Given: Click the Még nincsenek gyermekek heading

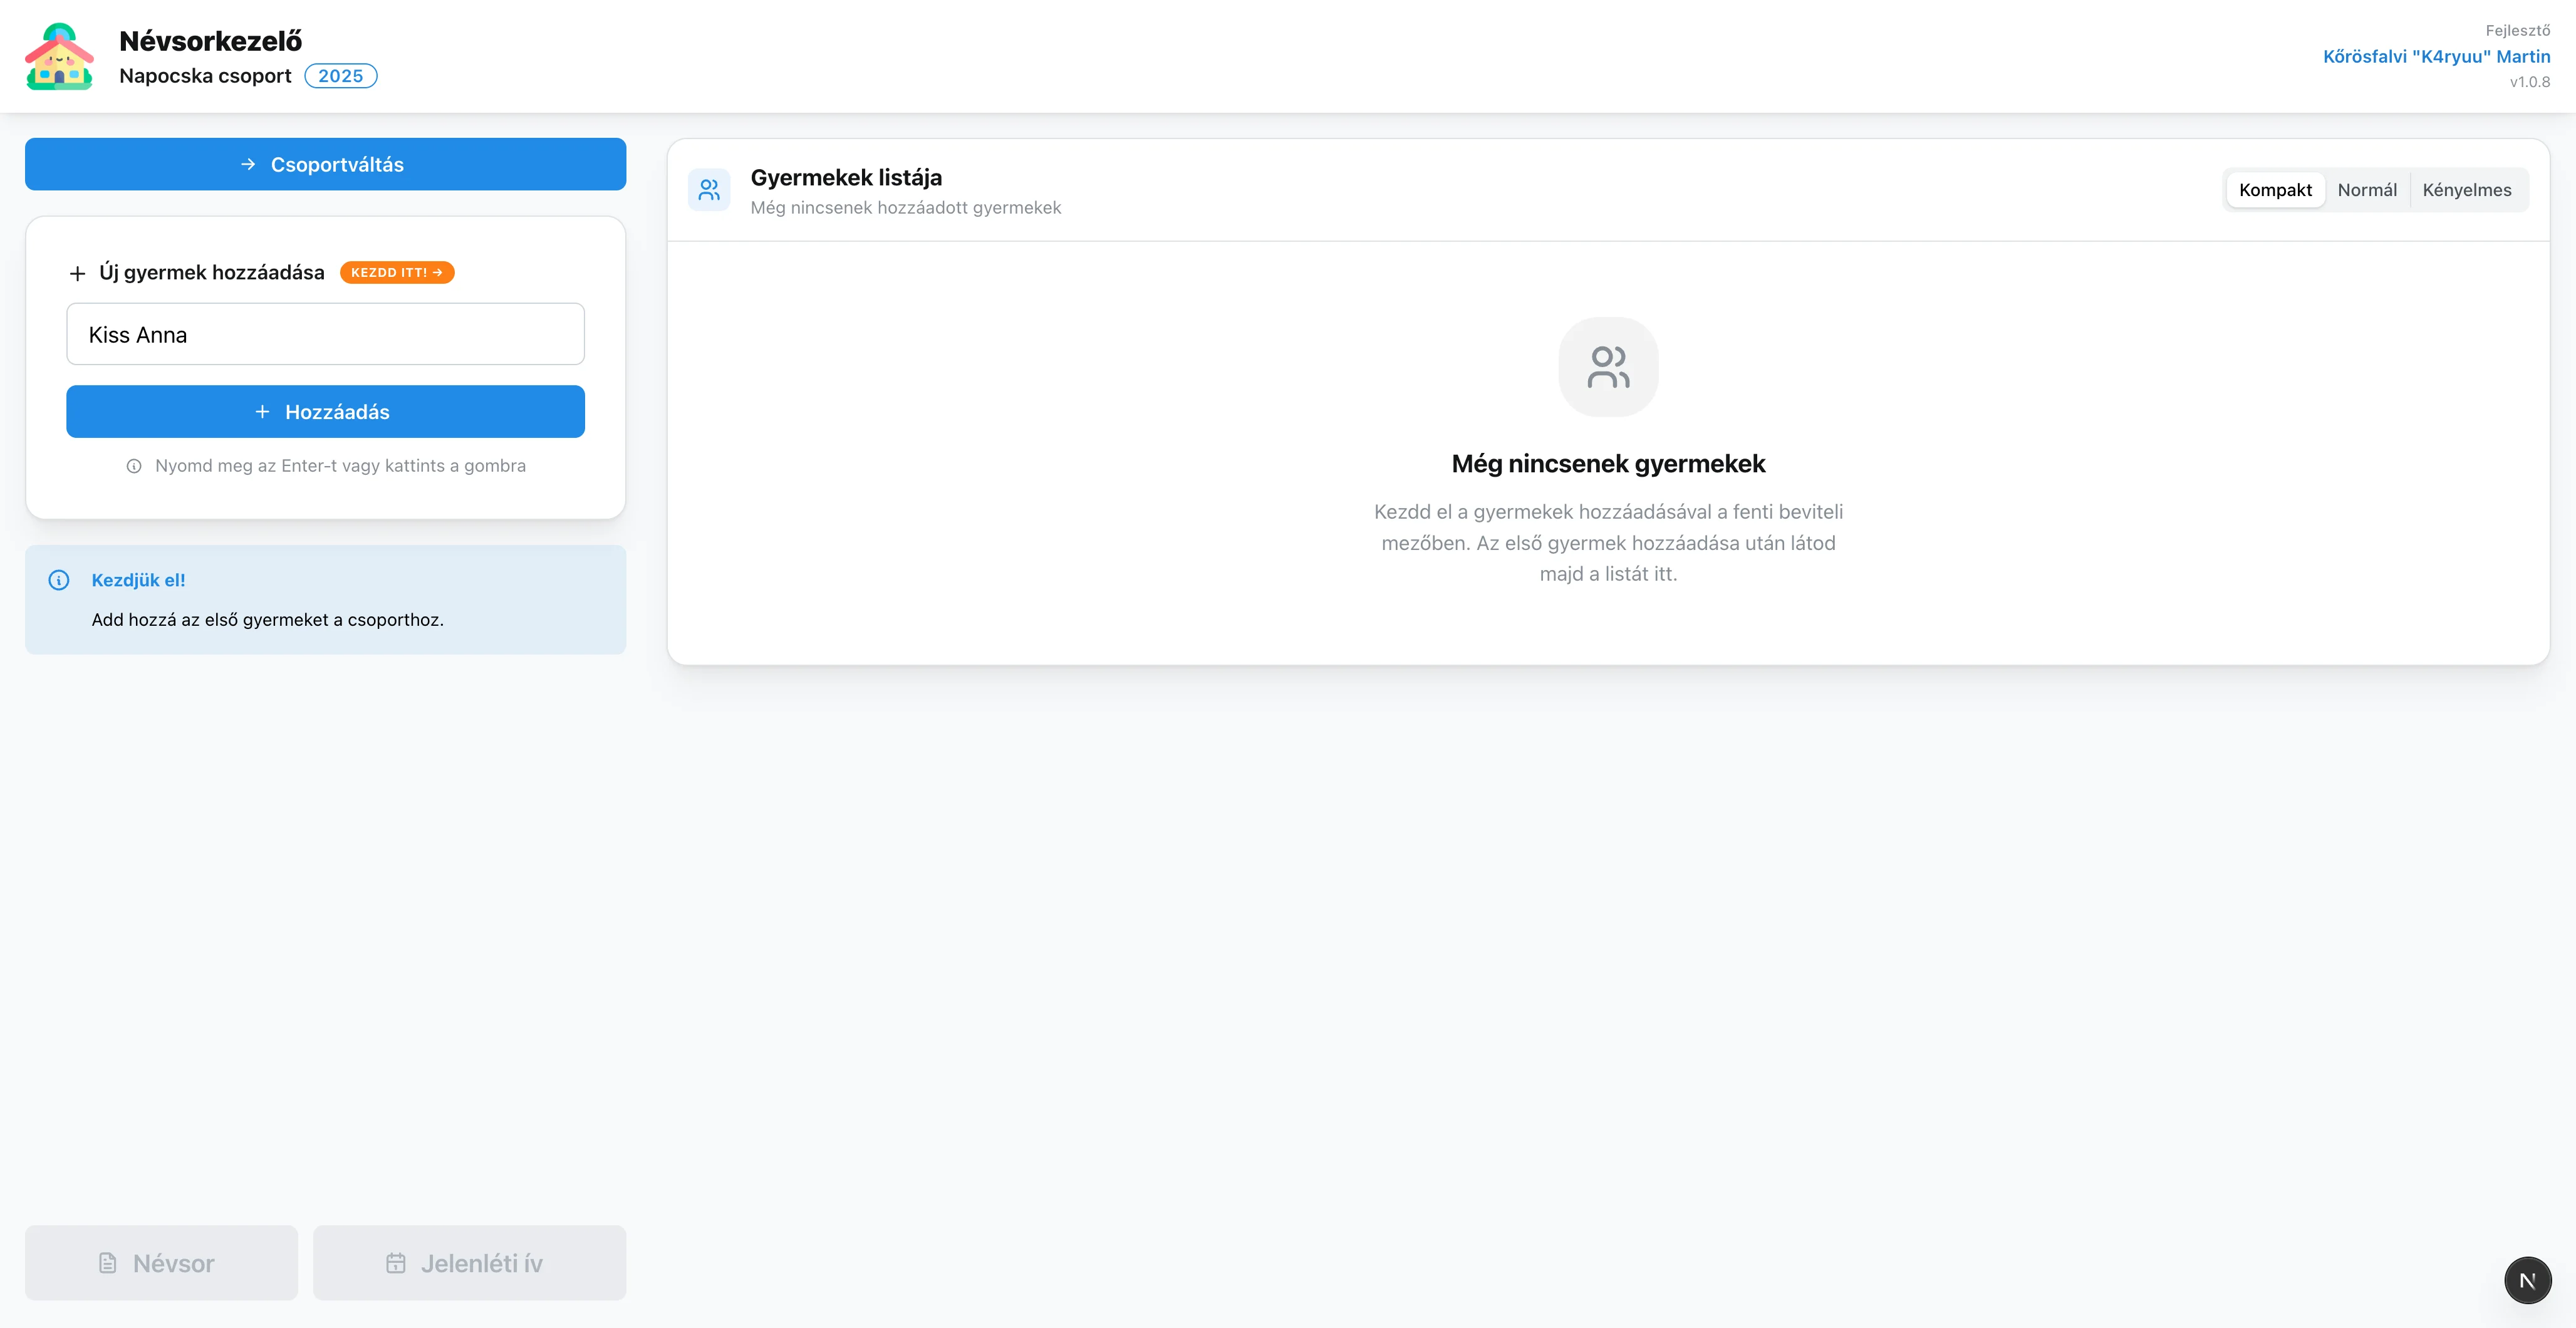Looking at the screenshot, I should click(1608, 464).
